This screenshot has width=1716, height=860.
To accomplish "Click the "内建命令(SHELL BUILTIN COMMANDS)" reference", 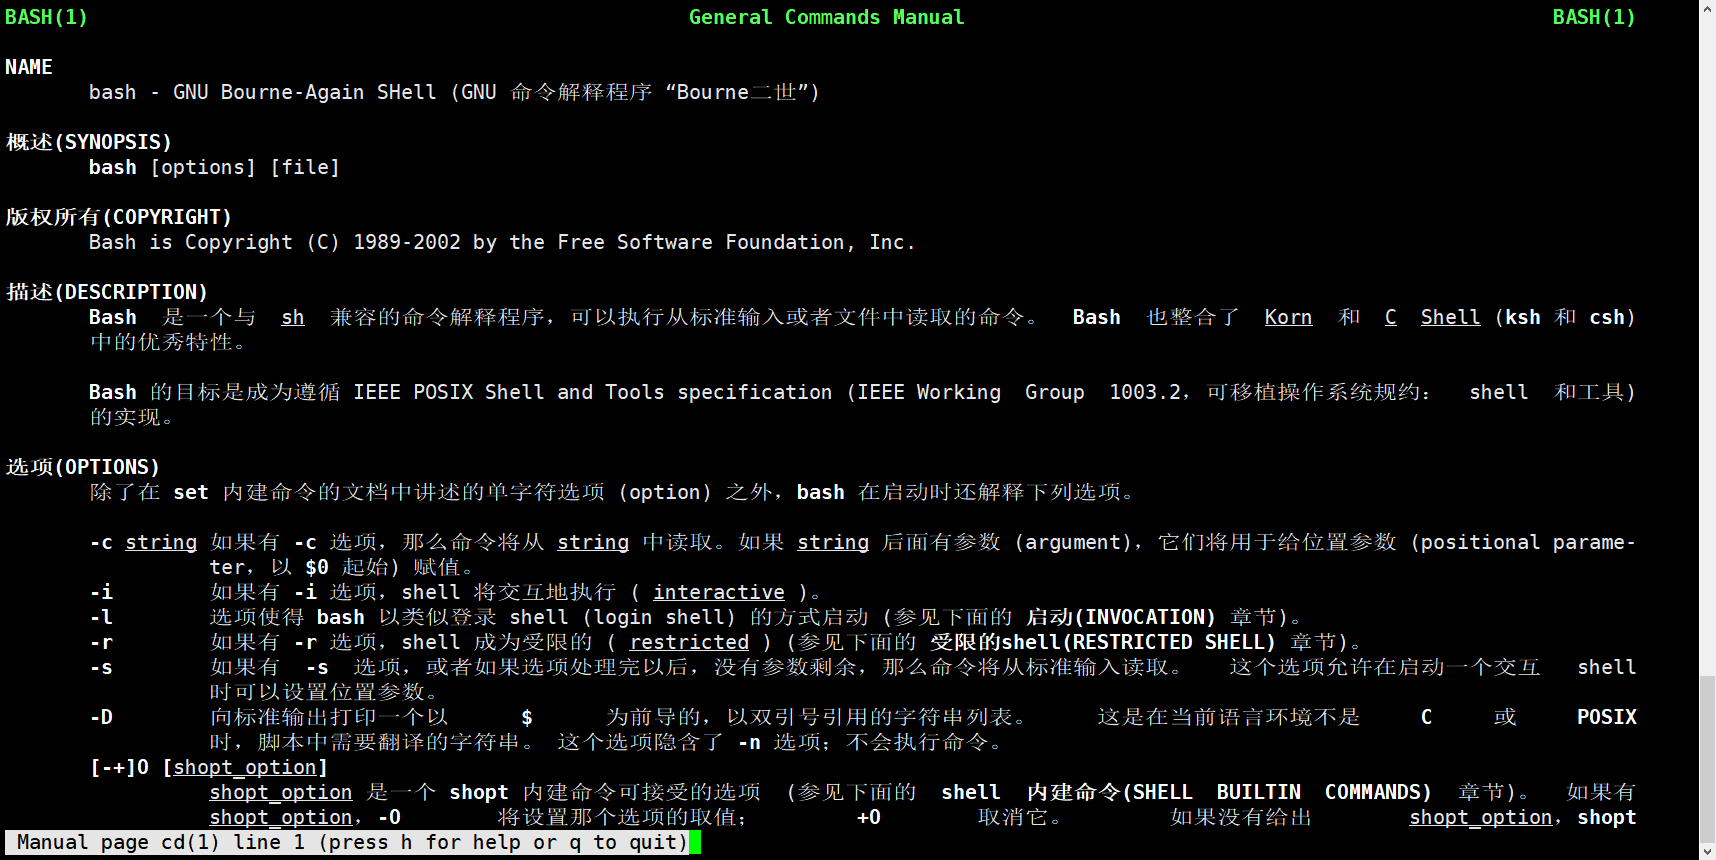I will tap(1229, 792).
